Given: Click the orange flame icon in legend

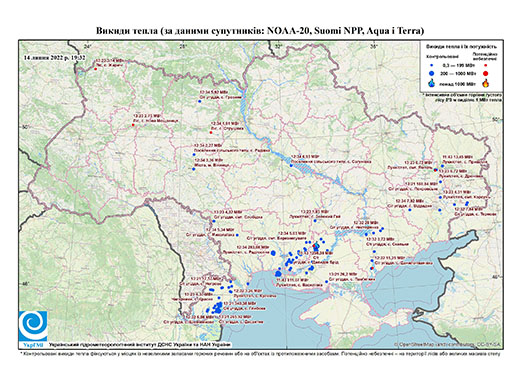Looking at the screenshot, I should (486, 84).
